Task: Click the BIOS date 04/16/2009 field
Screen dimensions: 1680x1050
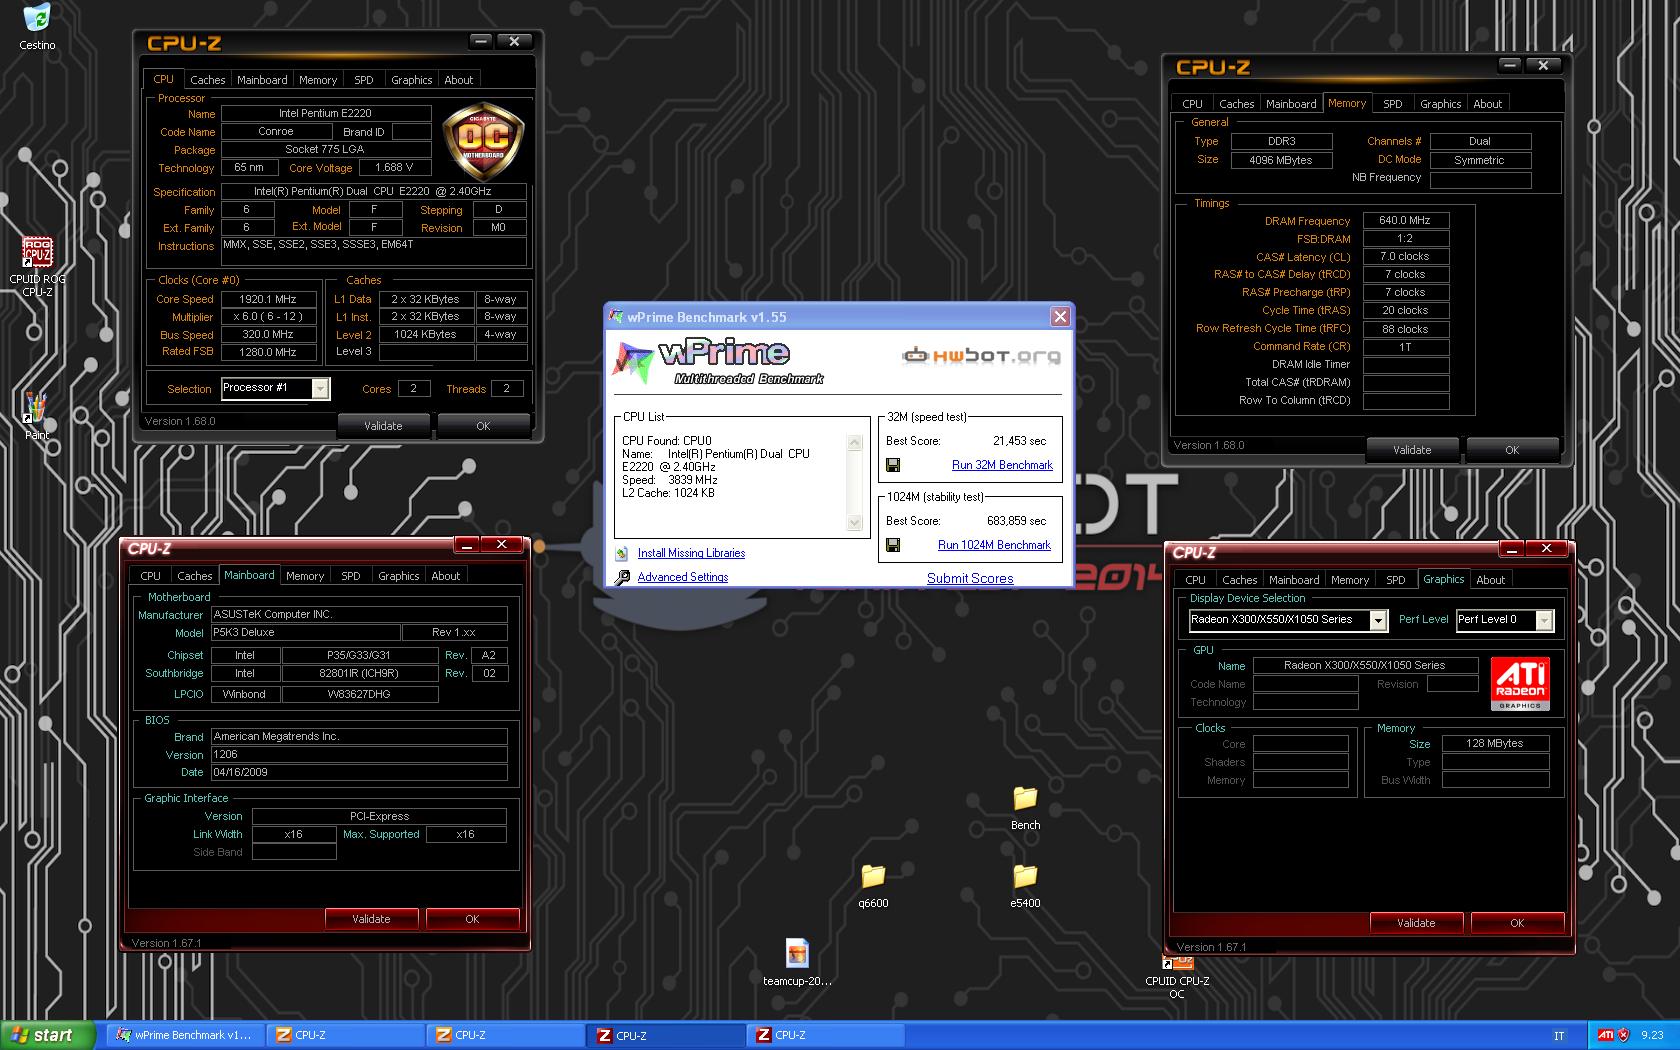Action: 359,773
